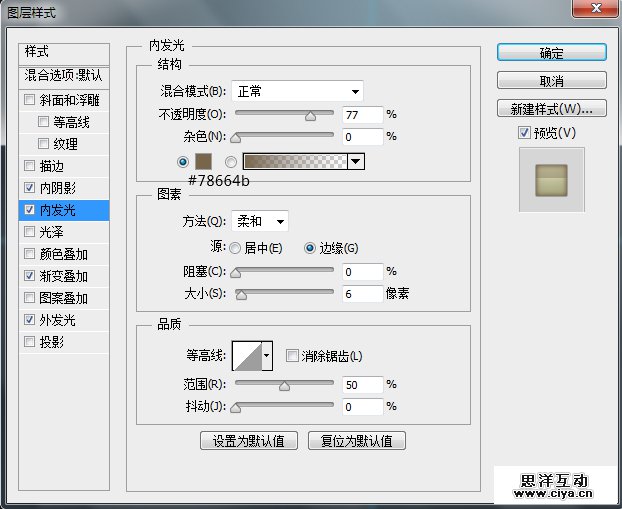This screenshot has width=622, height=509.
Task: Toggle the 消除锯齿 anti-alias checkbox
Action: [292, 356]
